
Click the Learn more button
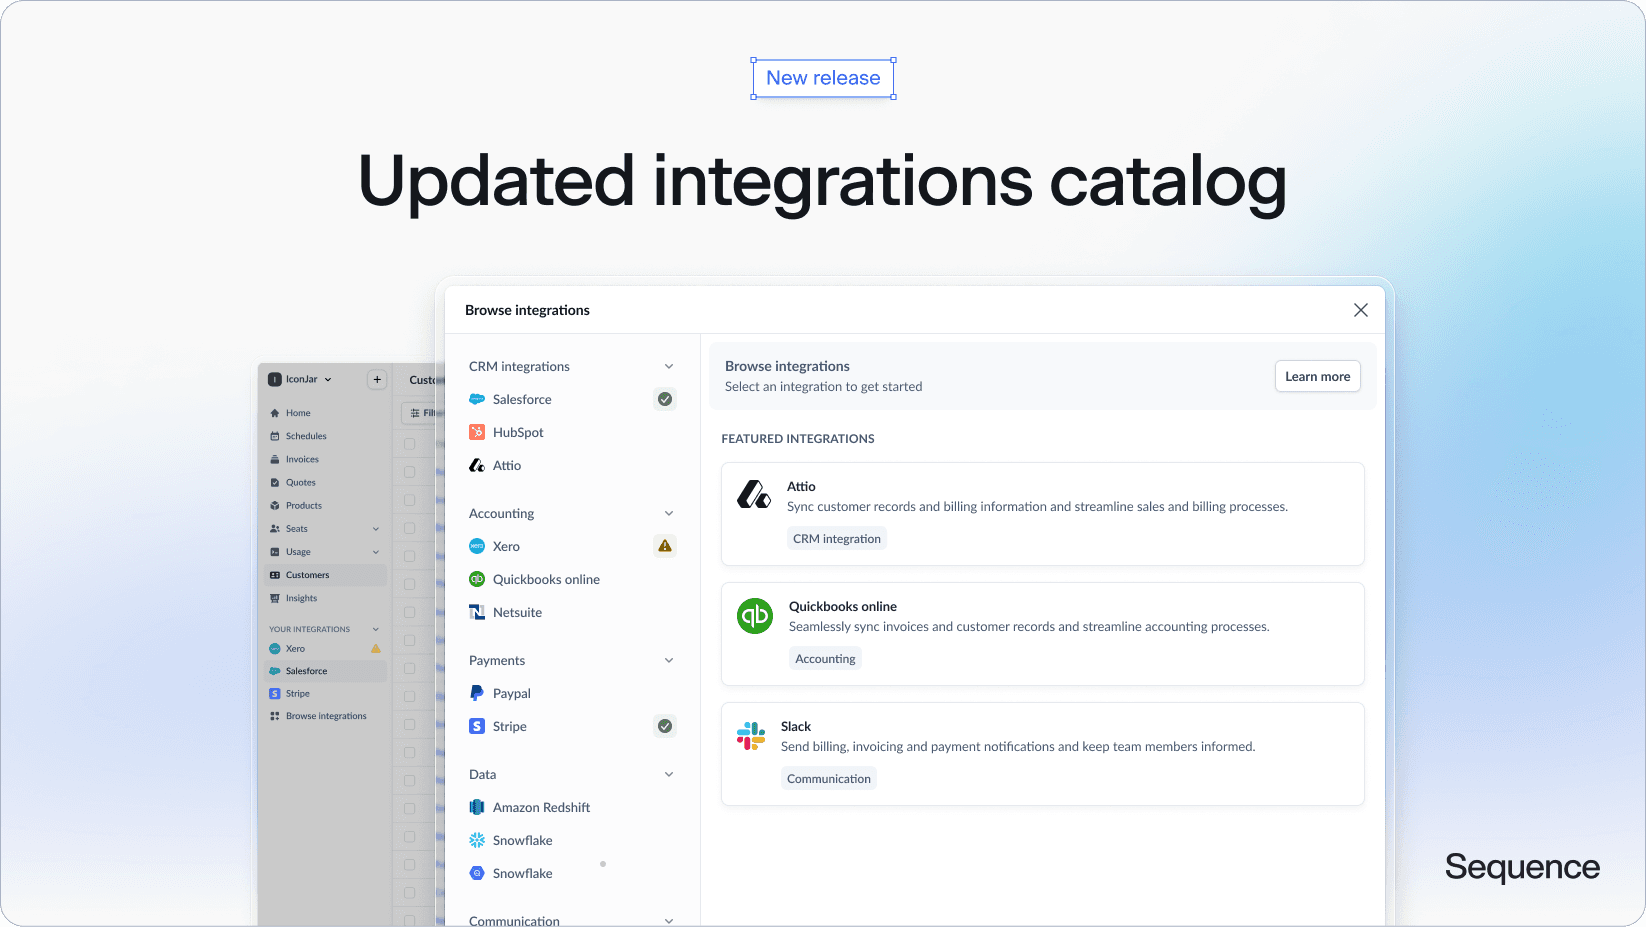coord(1317,377)
